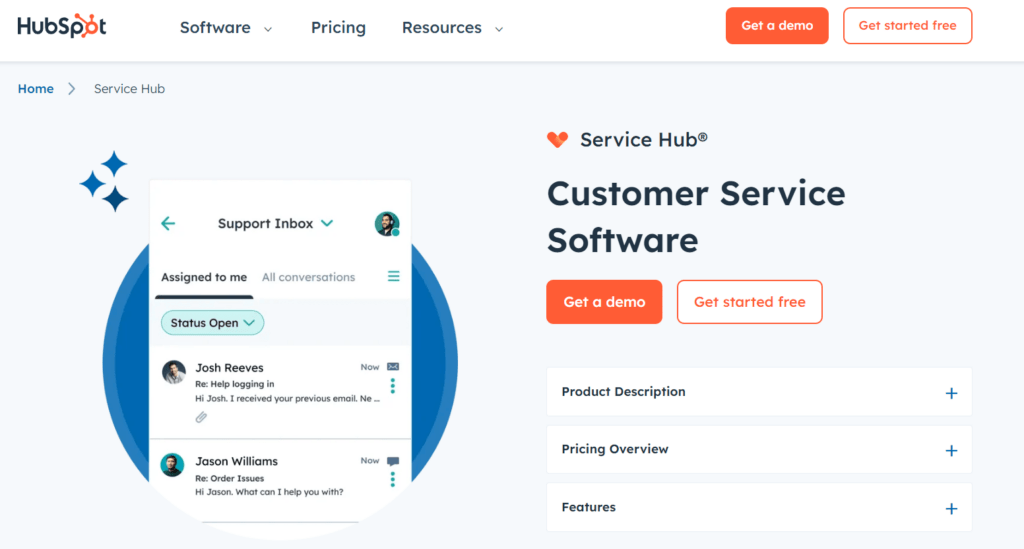Click chat bubble icon on Jason Williams row

(393, 462)
